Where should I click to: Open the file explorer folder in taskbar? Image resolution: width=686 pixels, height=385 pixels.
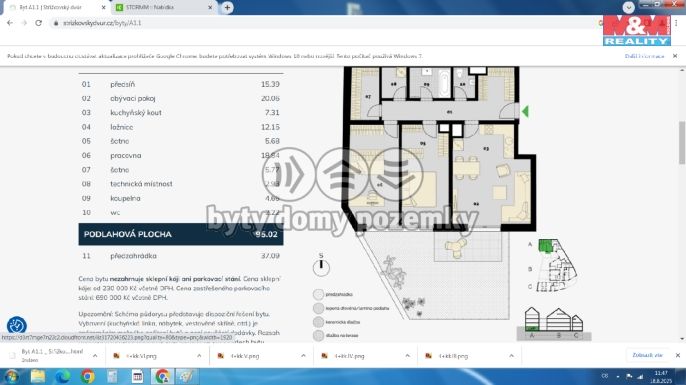click(38, 376)
